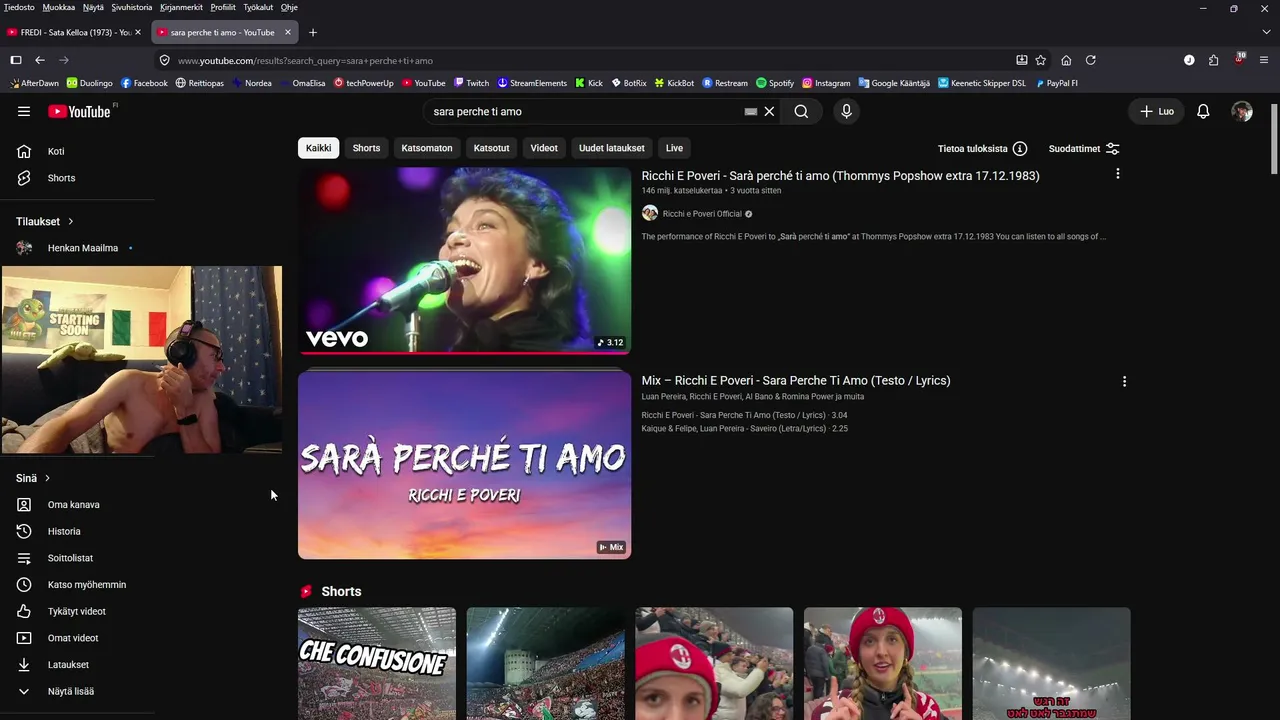Open the Spotify bookmark
1280x720 pixels.
(x=775, y=83)
